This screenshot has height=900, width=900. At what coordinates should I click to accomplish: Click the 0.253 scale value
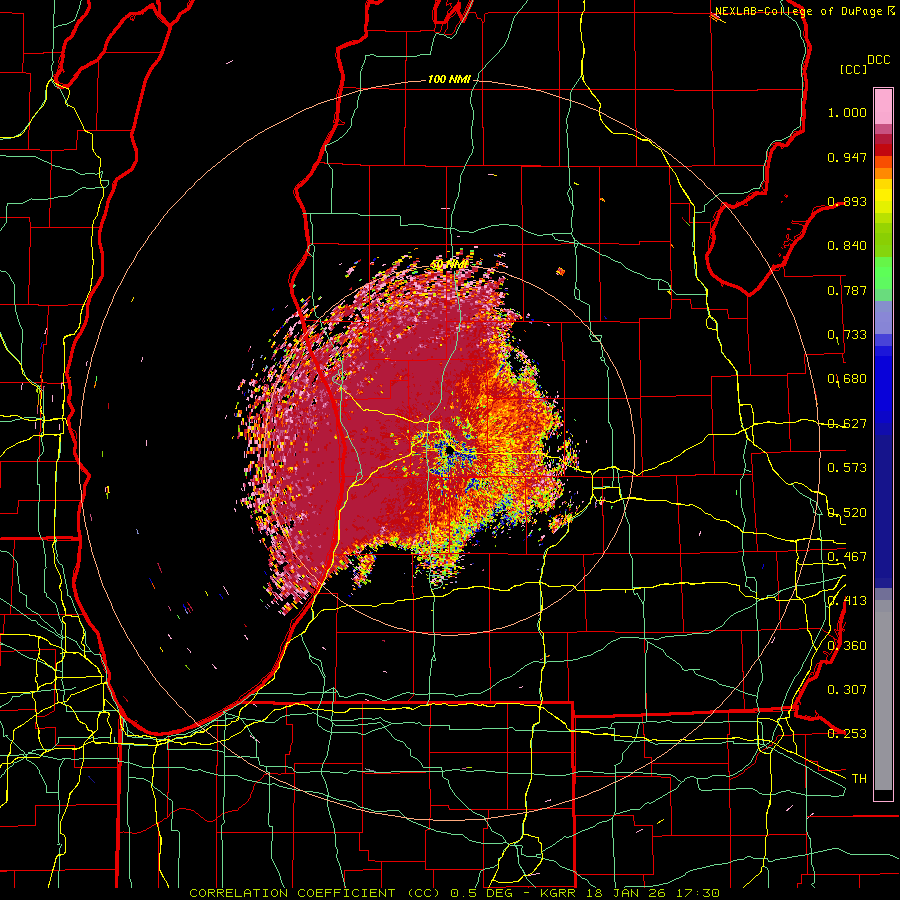847,734
